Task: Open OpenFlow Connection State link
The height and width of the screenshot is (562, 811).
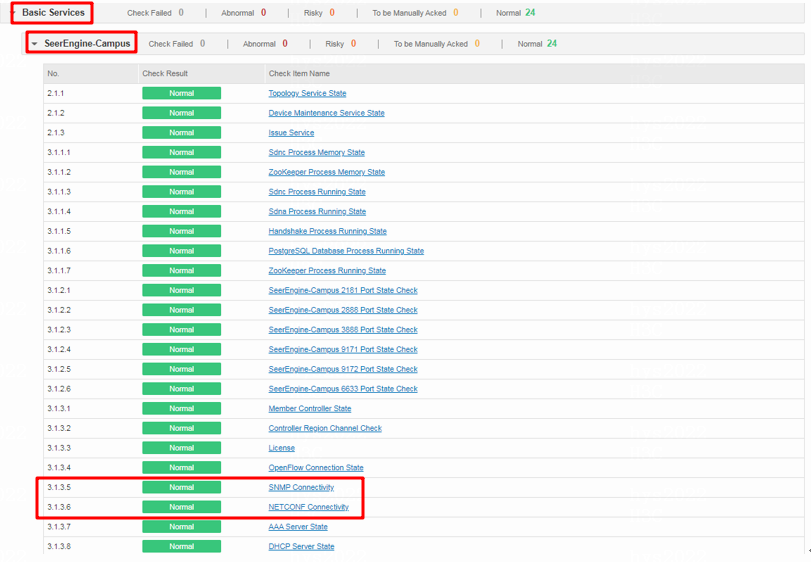Action: tap(316, 467)
